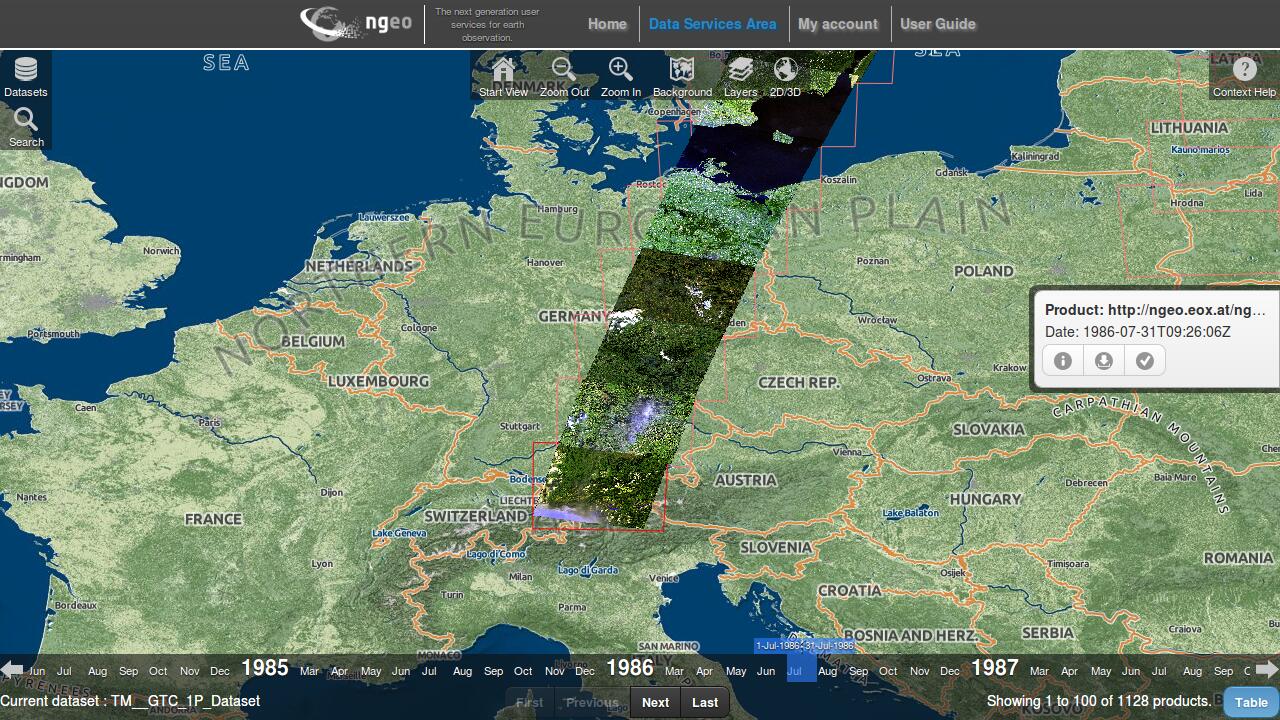Screen dimensions: 1280x720
Task: Click the ngeo logo
Action: (357, 24)
